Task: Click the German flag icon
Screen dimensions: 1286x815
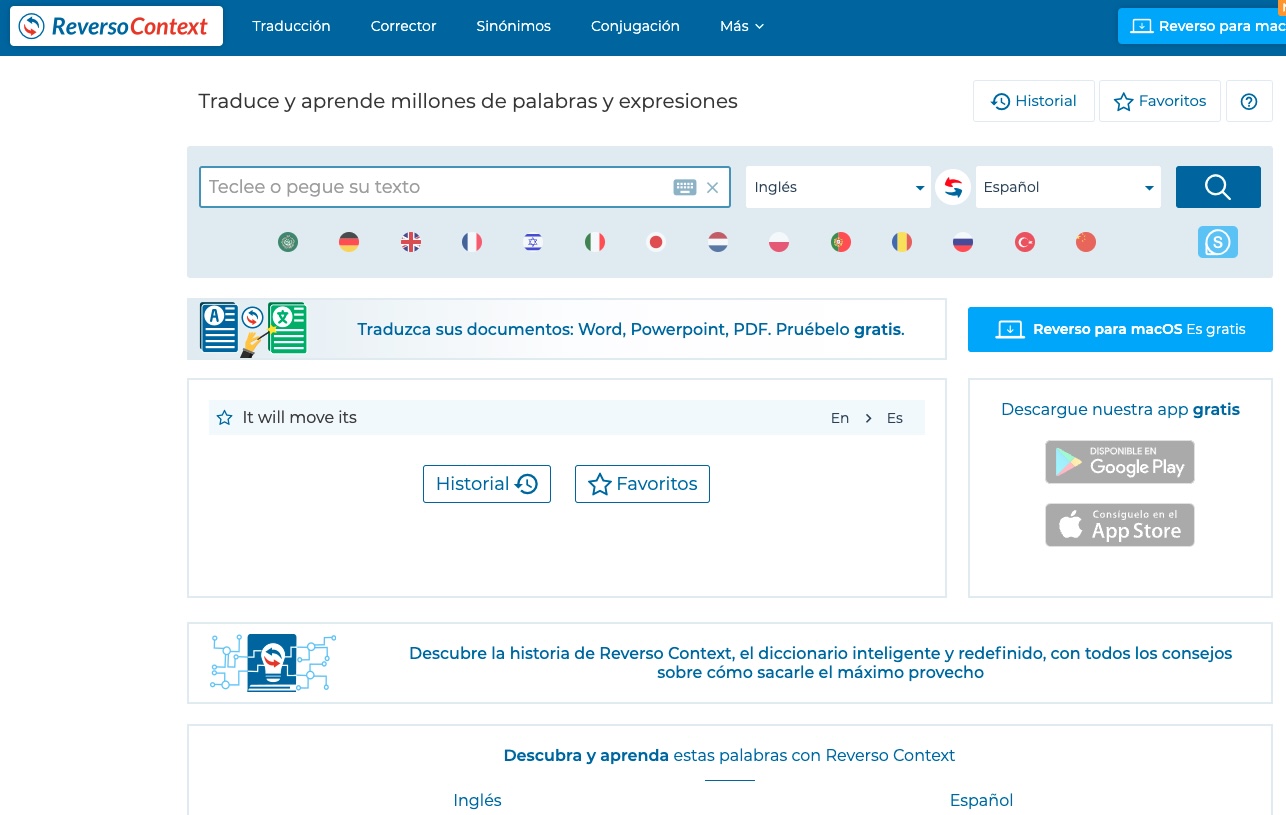Action: [x=349, y=242]
